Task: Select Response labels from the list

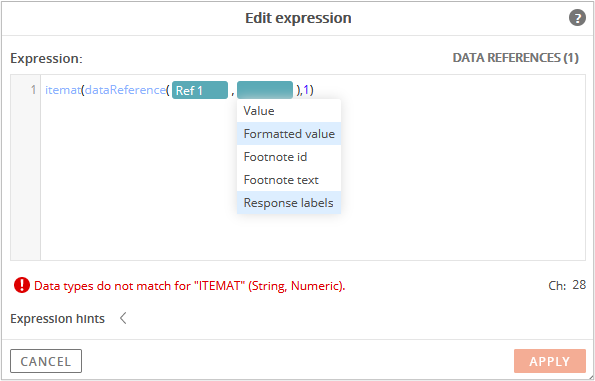Action: (x=289, y=203)
